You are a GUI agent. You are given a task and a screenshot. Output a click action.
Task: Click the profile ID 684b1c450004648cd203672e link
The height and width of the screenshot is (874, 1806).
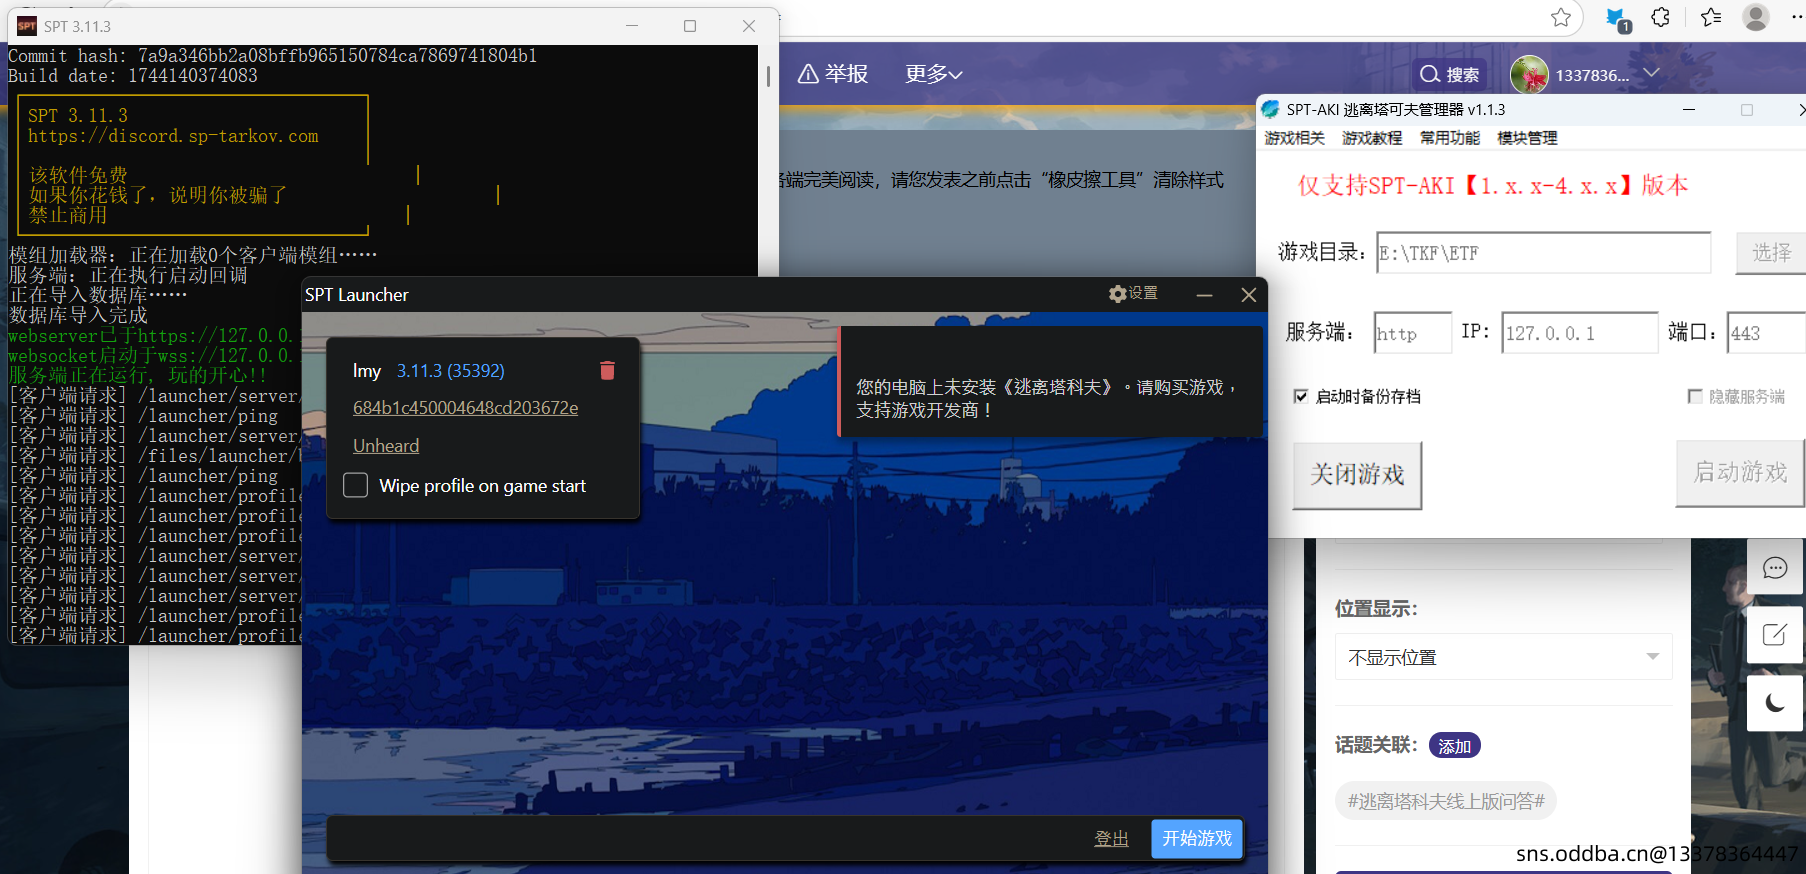pos(465,408)
